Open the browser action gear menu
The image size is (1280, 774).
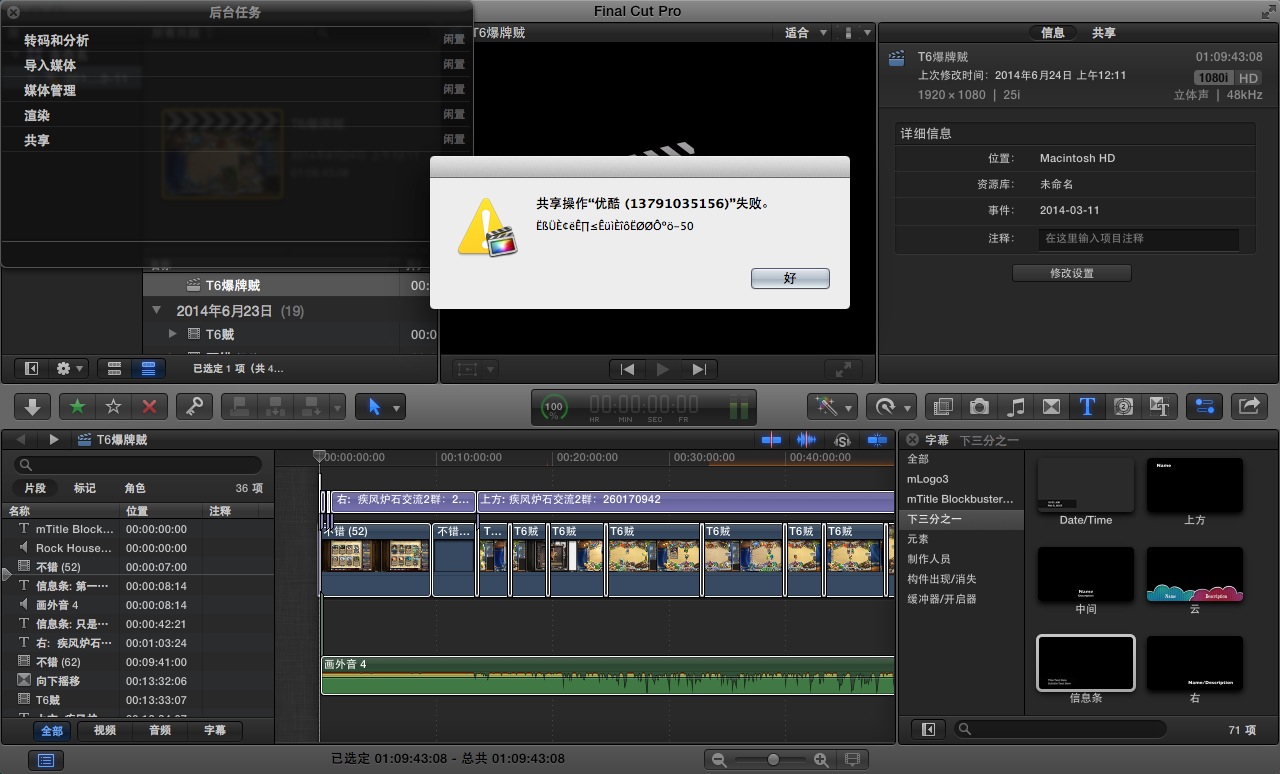coord(70,368)
